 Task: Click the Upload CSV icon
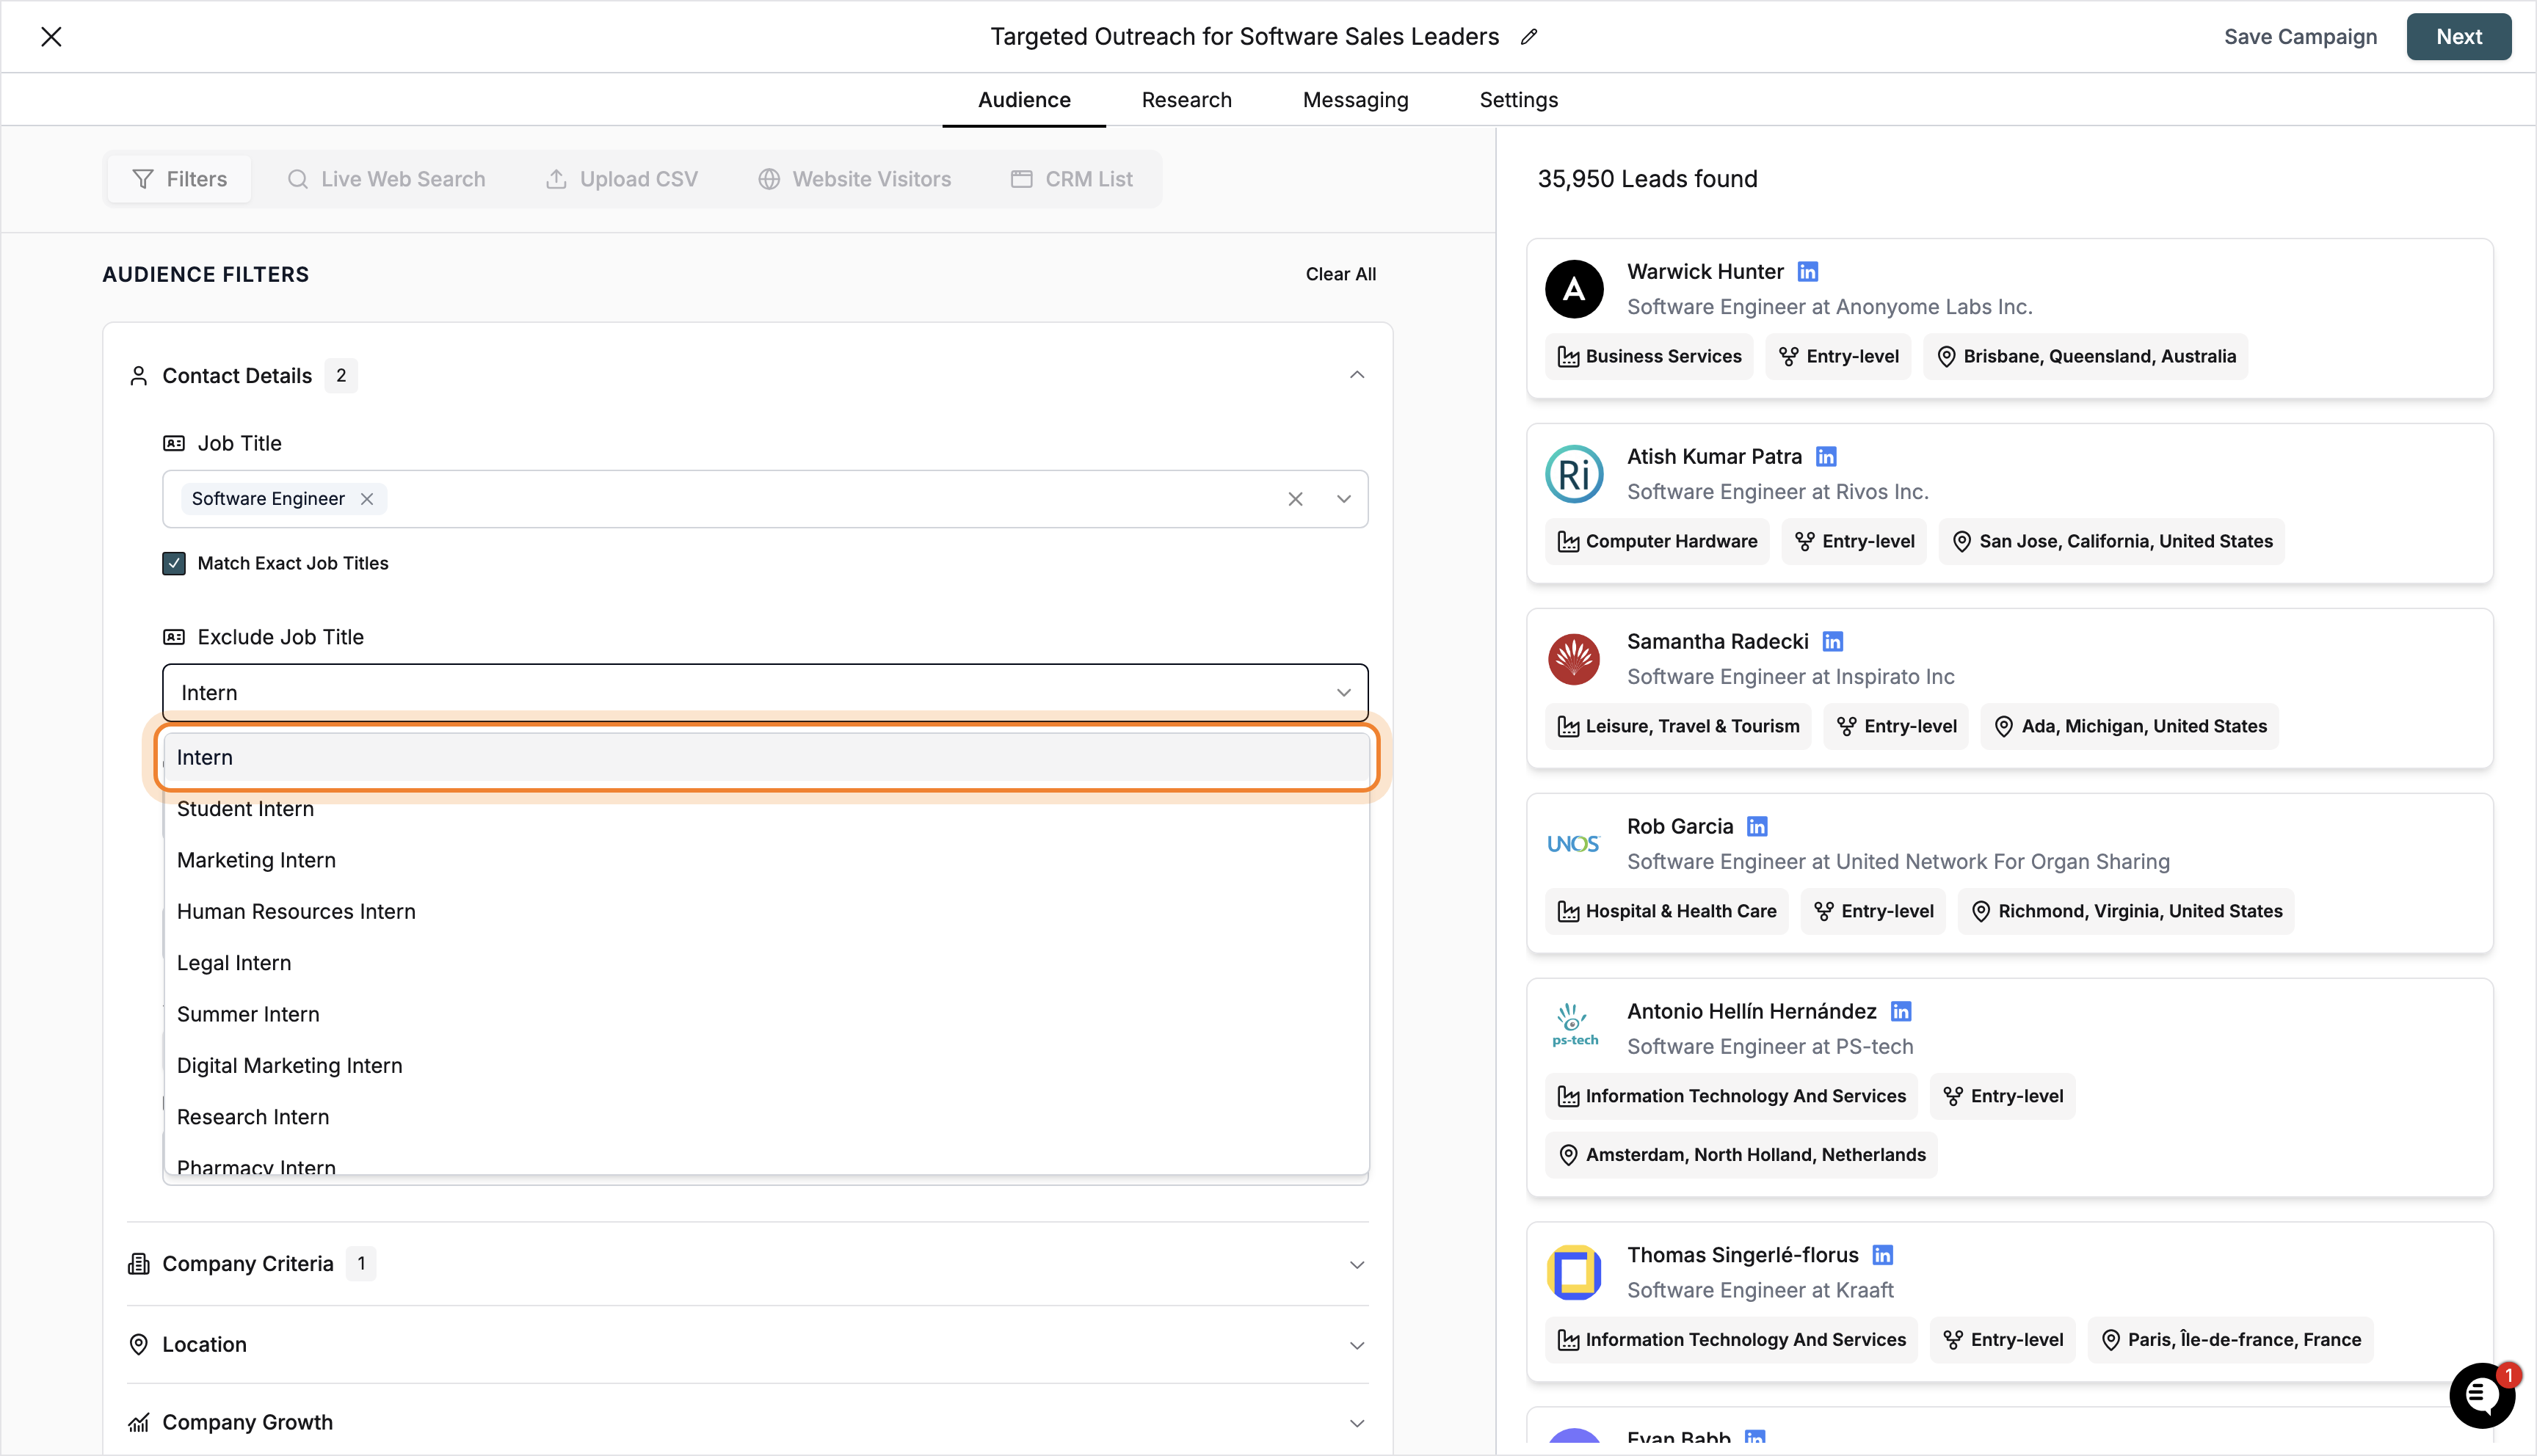(x=557, y=178)
